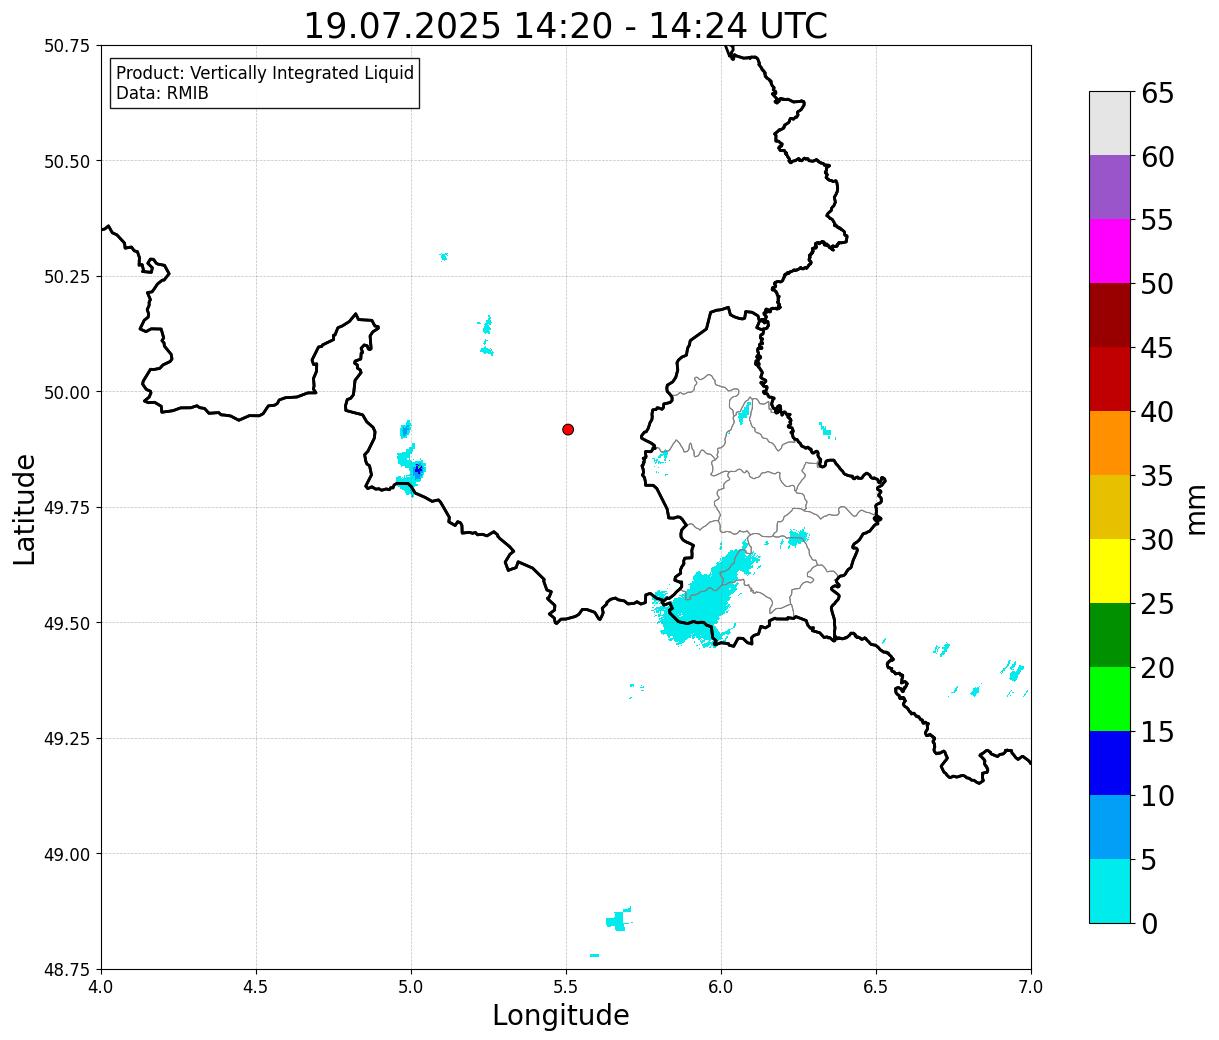Click the colorbar tick label 0

pos(1149,923)
